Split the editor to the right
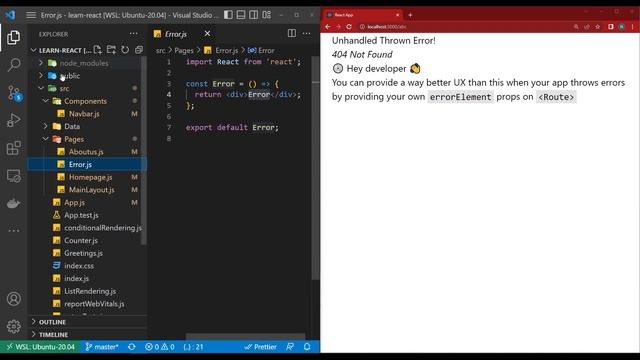640x360 pixels. pyautogui.click(x=291, y=33)
